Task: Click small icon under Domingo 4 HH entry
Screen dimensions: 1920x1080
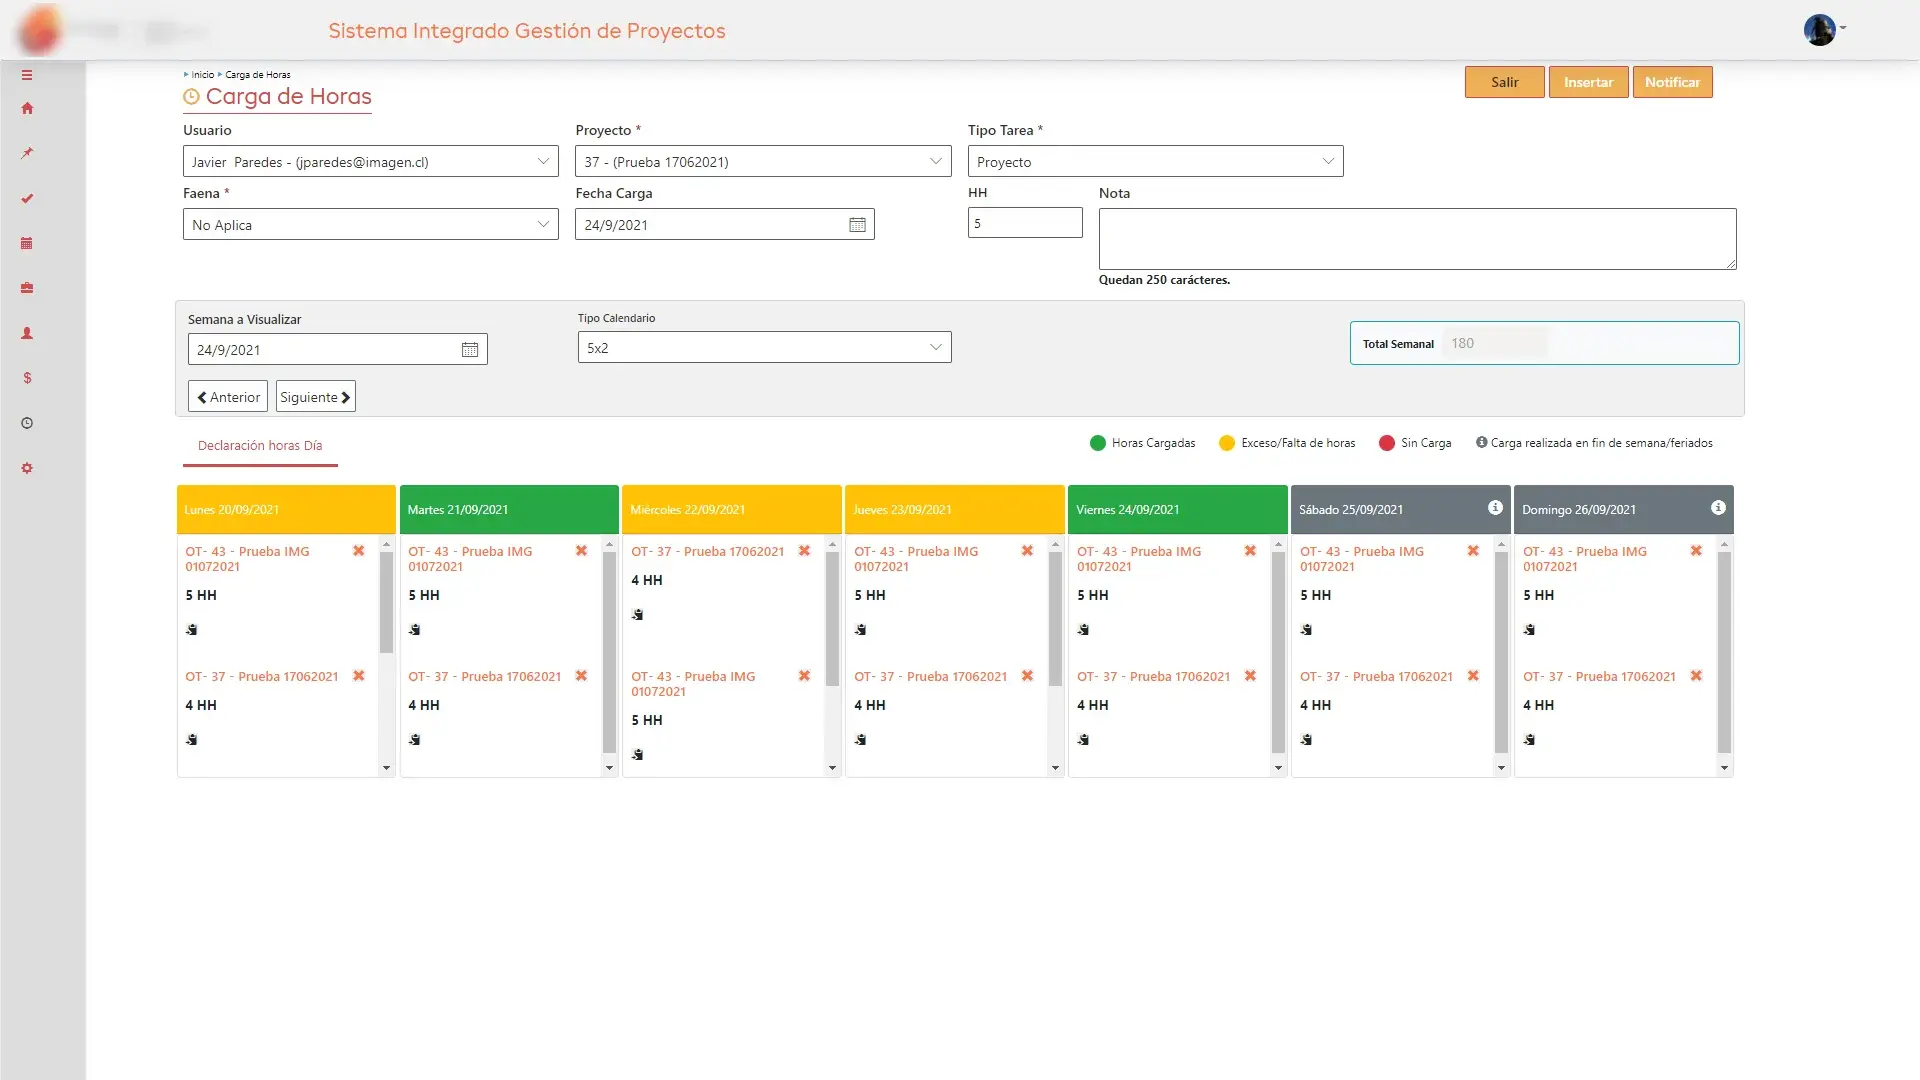Action: (1530, 740)
